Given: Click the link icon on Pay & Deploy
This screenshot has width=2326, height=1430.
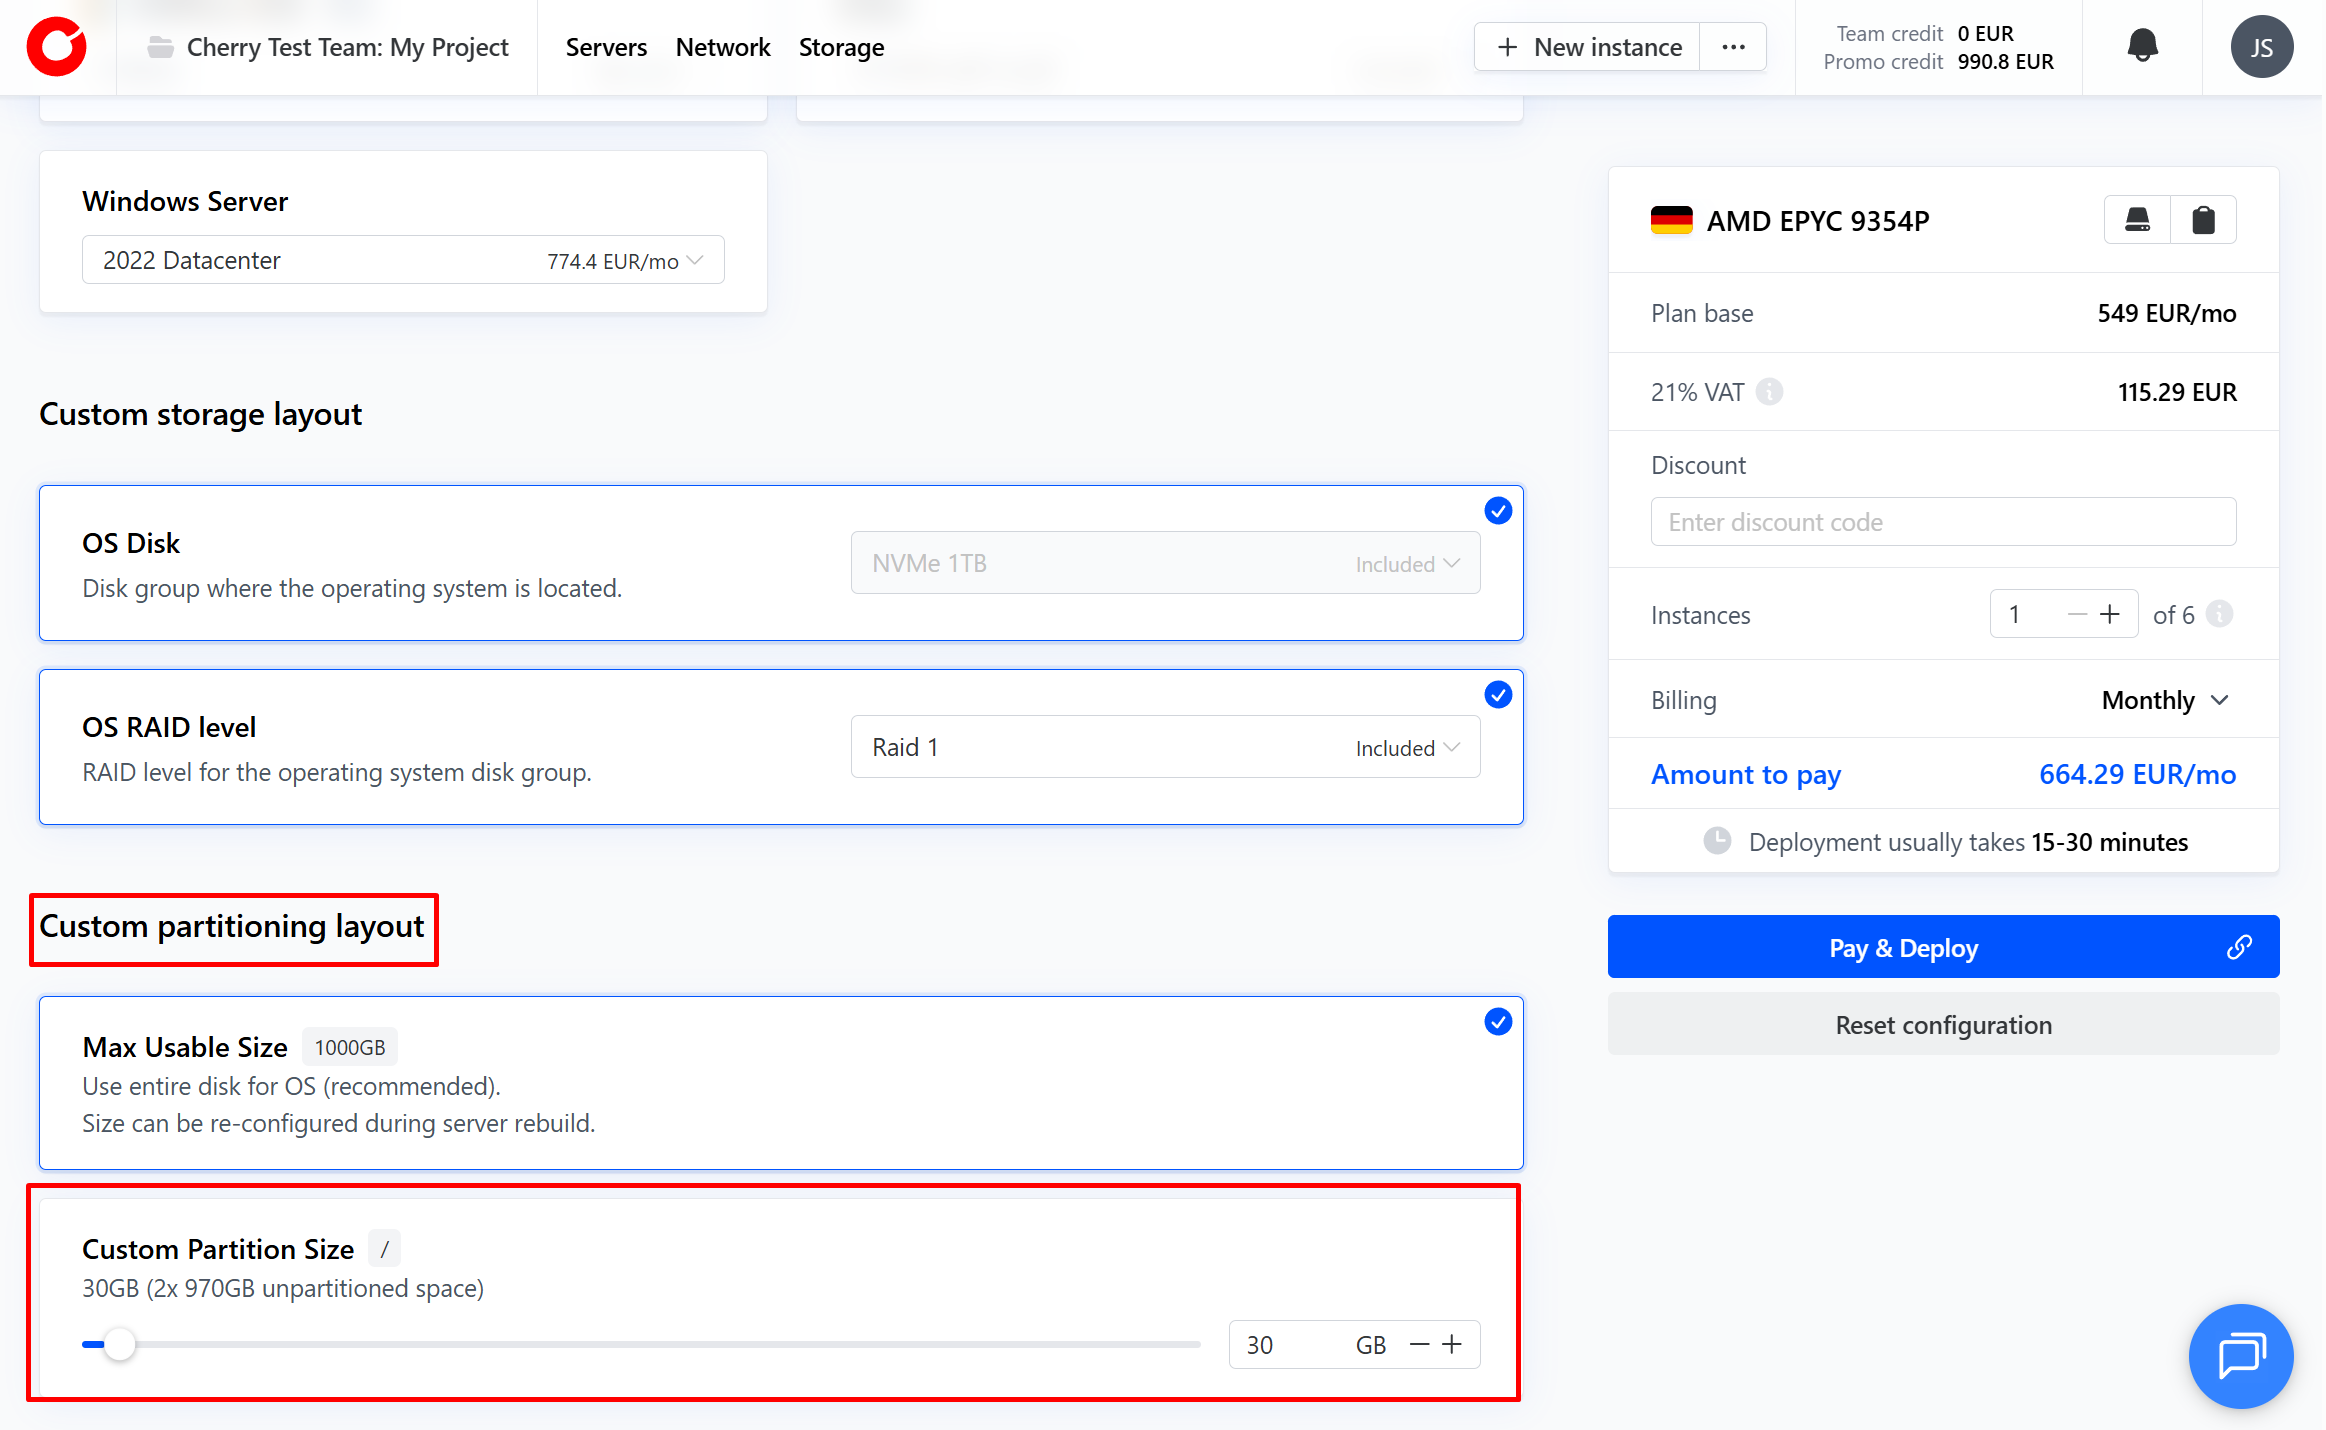Looking at the screenshot, I should (2239, 947).
